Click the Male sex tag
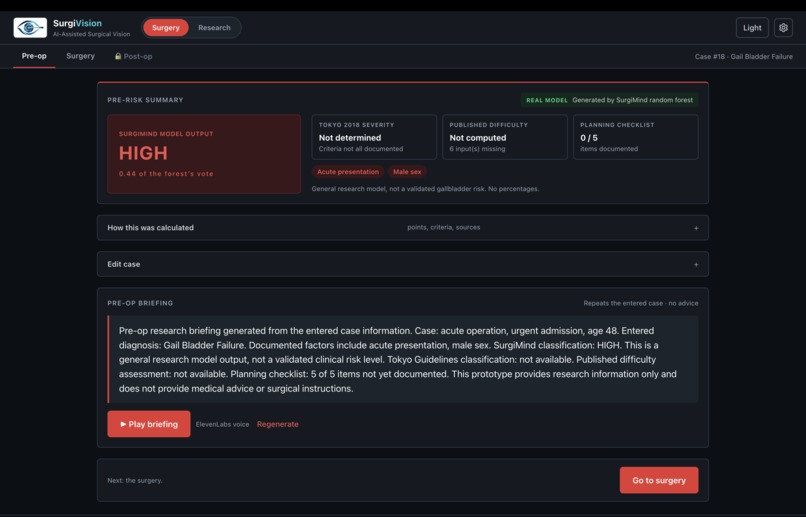Screen dimensions: 806x517 (407, 172)
